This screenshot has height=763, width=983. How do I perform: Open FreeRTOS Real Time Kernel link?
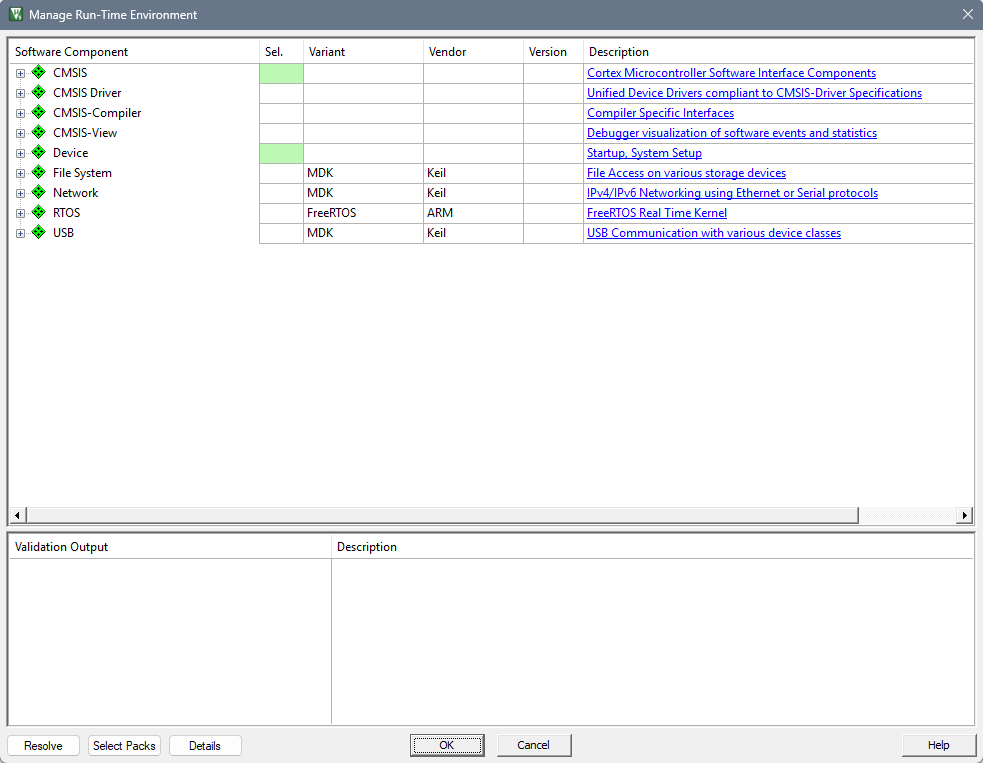656,213
